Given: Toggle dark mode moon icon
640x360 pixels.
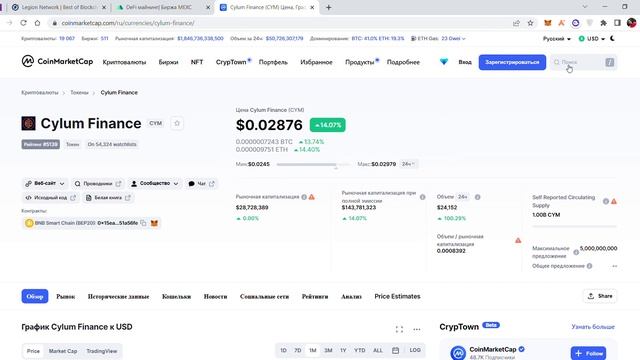Looking at the screenshot, I should click(x=612, y=38).
